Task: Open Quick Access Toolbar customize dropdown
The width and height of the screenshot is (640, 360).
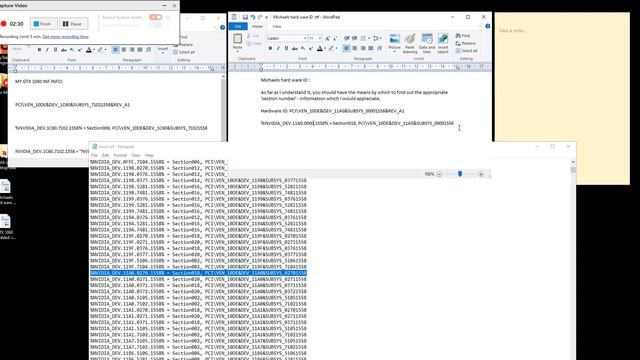Action: pos(267,17)
